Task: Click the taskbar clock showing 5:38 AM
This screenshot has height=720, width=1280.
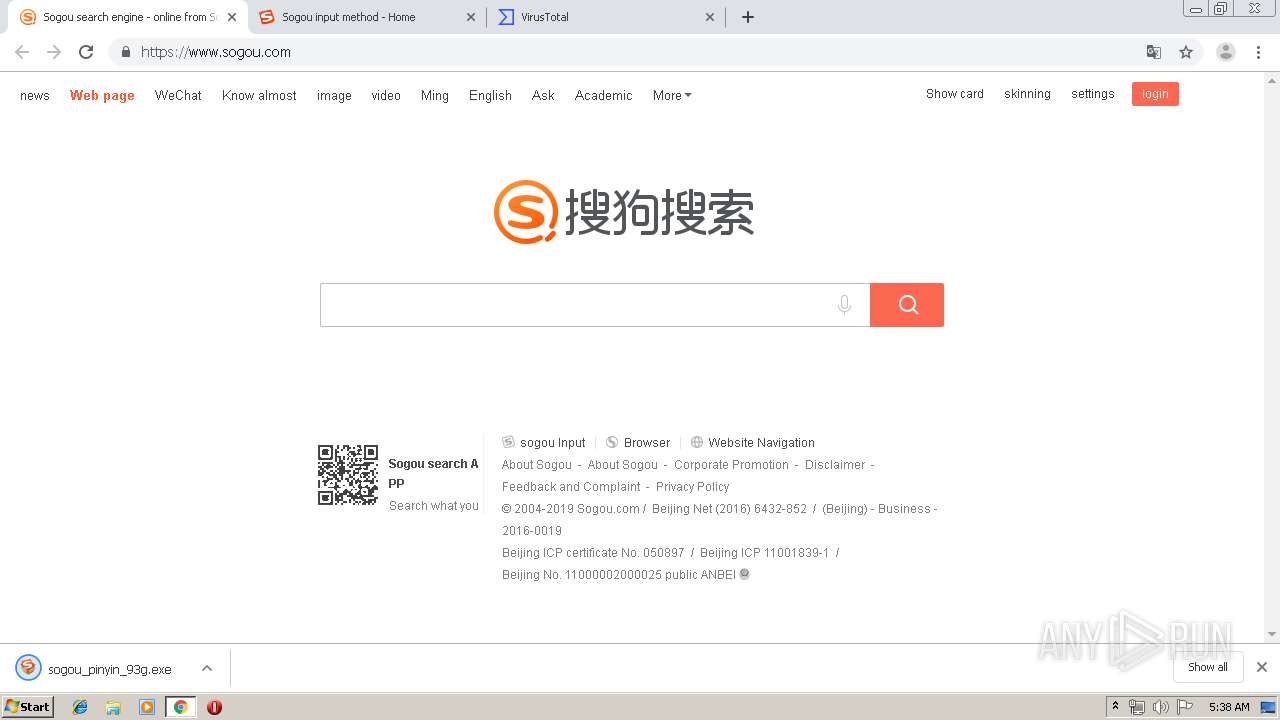Action: (x=1229, y=707)
